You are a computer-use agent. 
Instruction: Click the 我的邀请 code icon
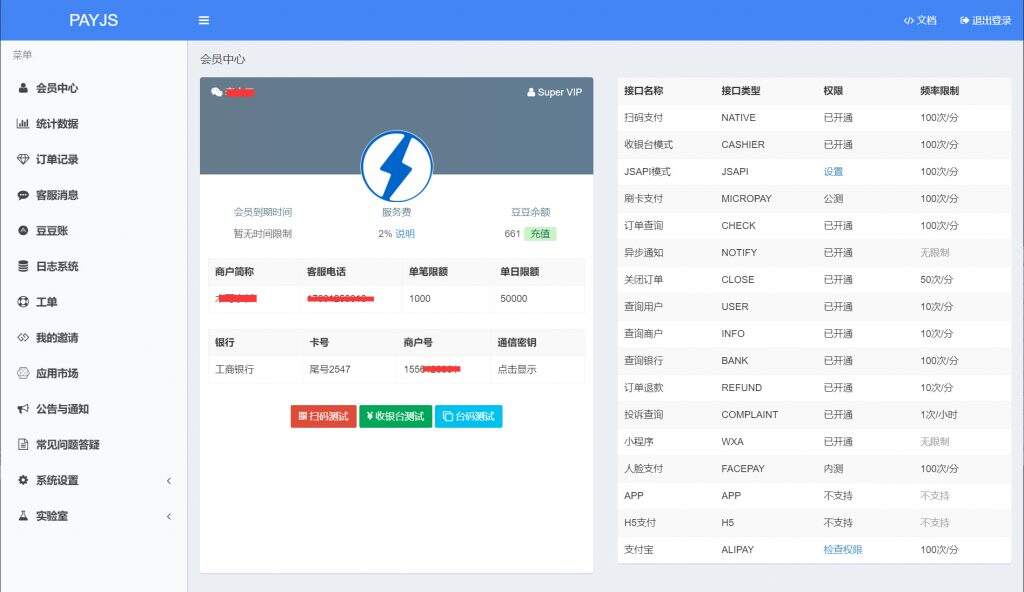coord(23,337)
